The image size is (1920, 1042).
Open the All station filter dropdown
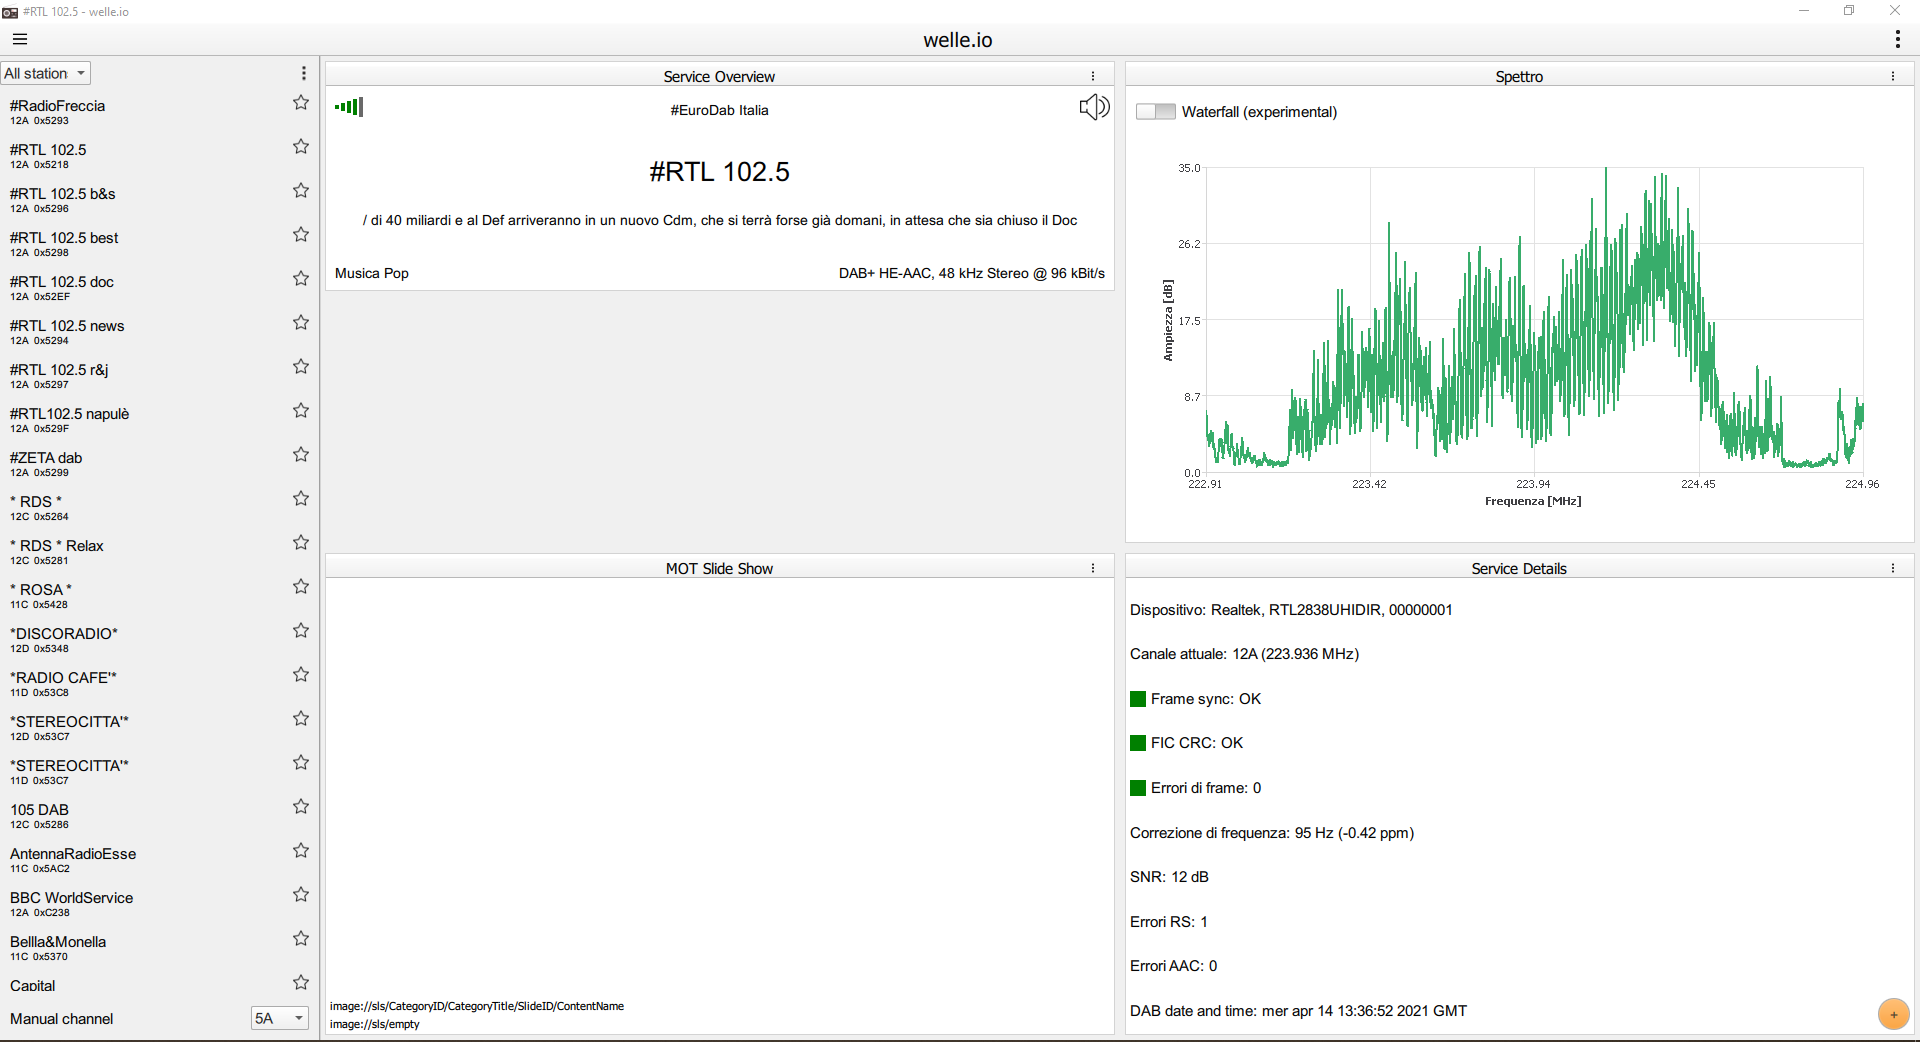(x=46, y=73)
